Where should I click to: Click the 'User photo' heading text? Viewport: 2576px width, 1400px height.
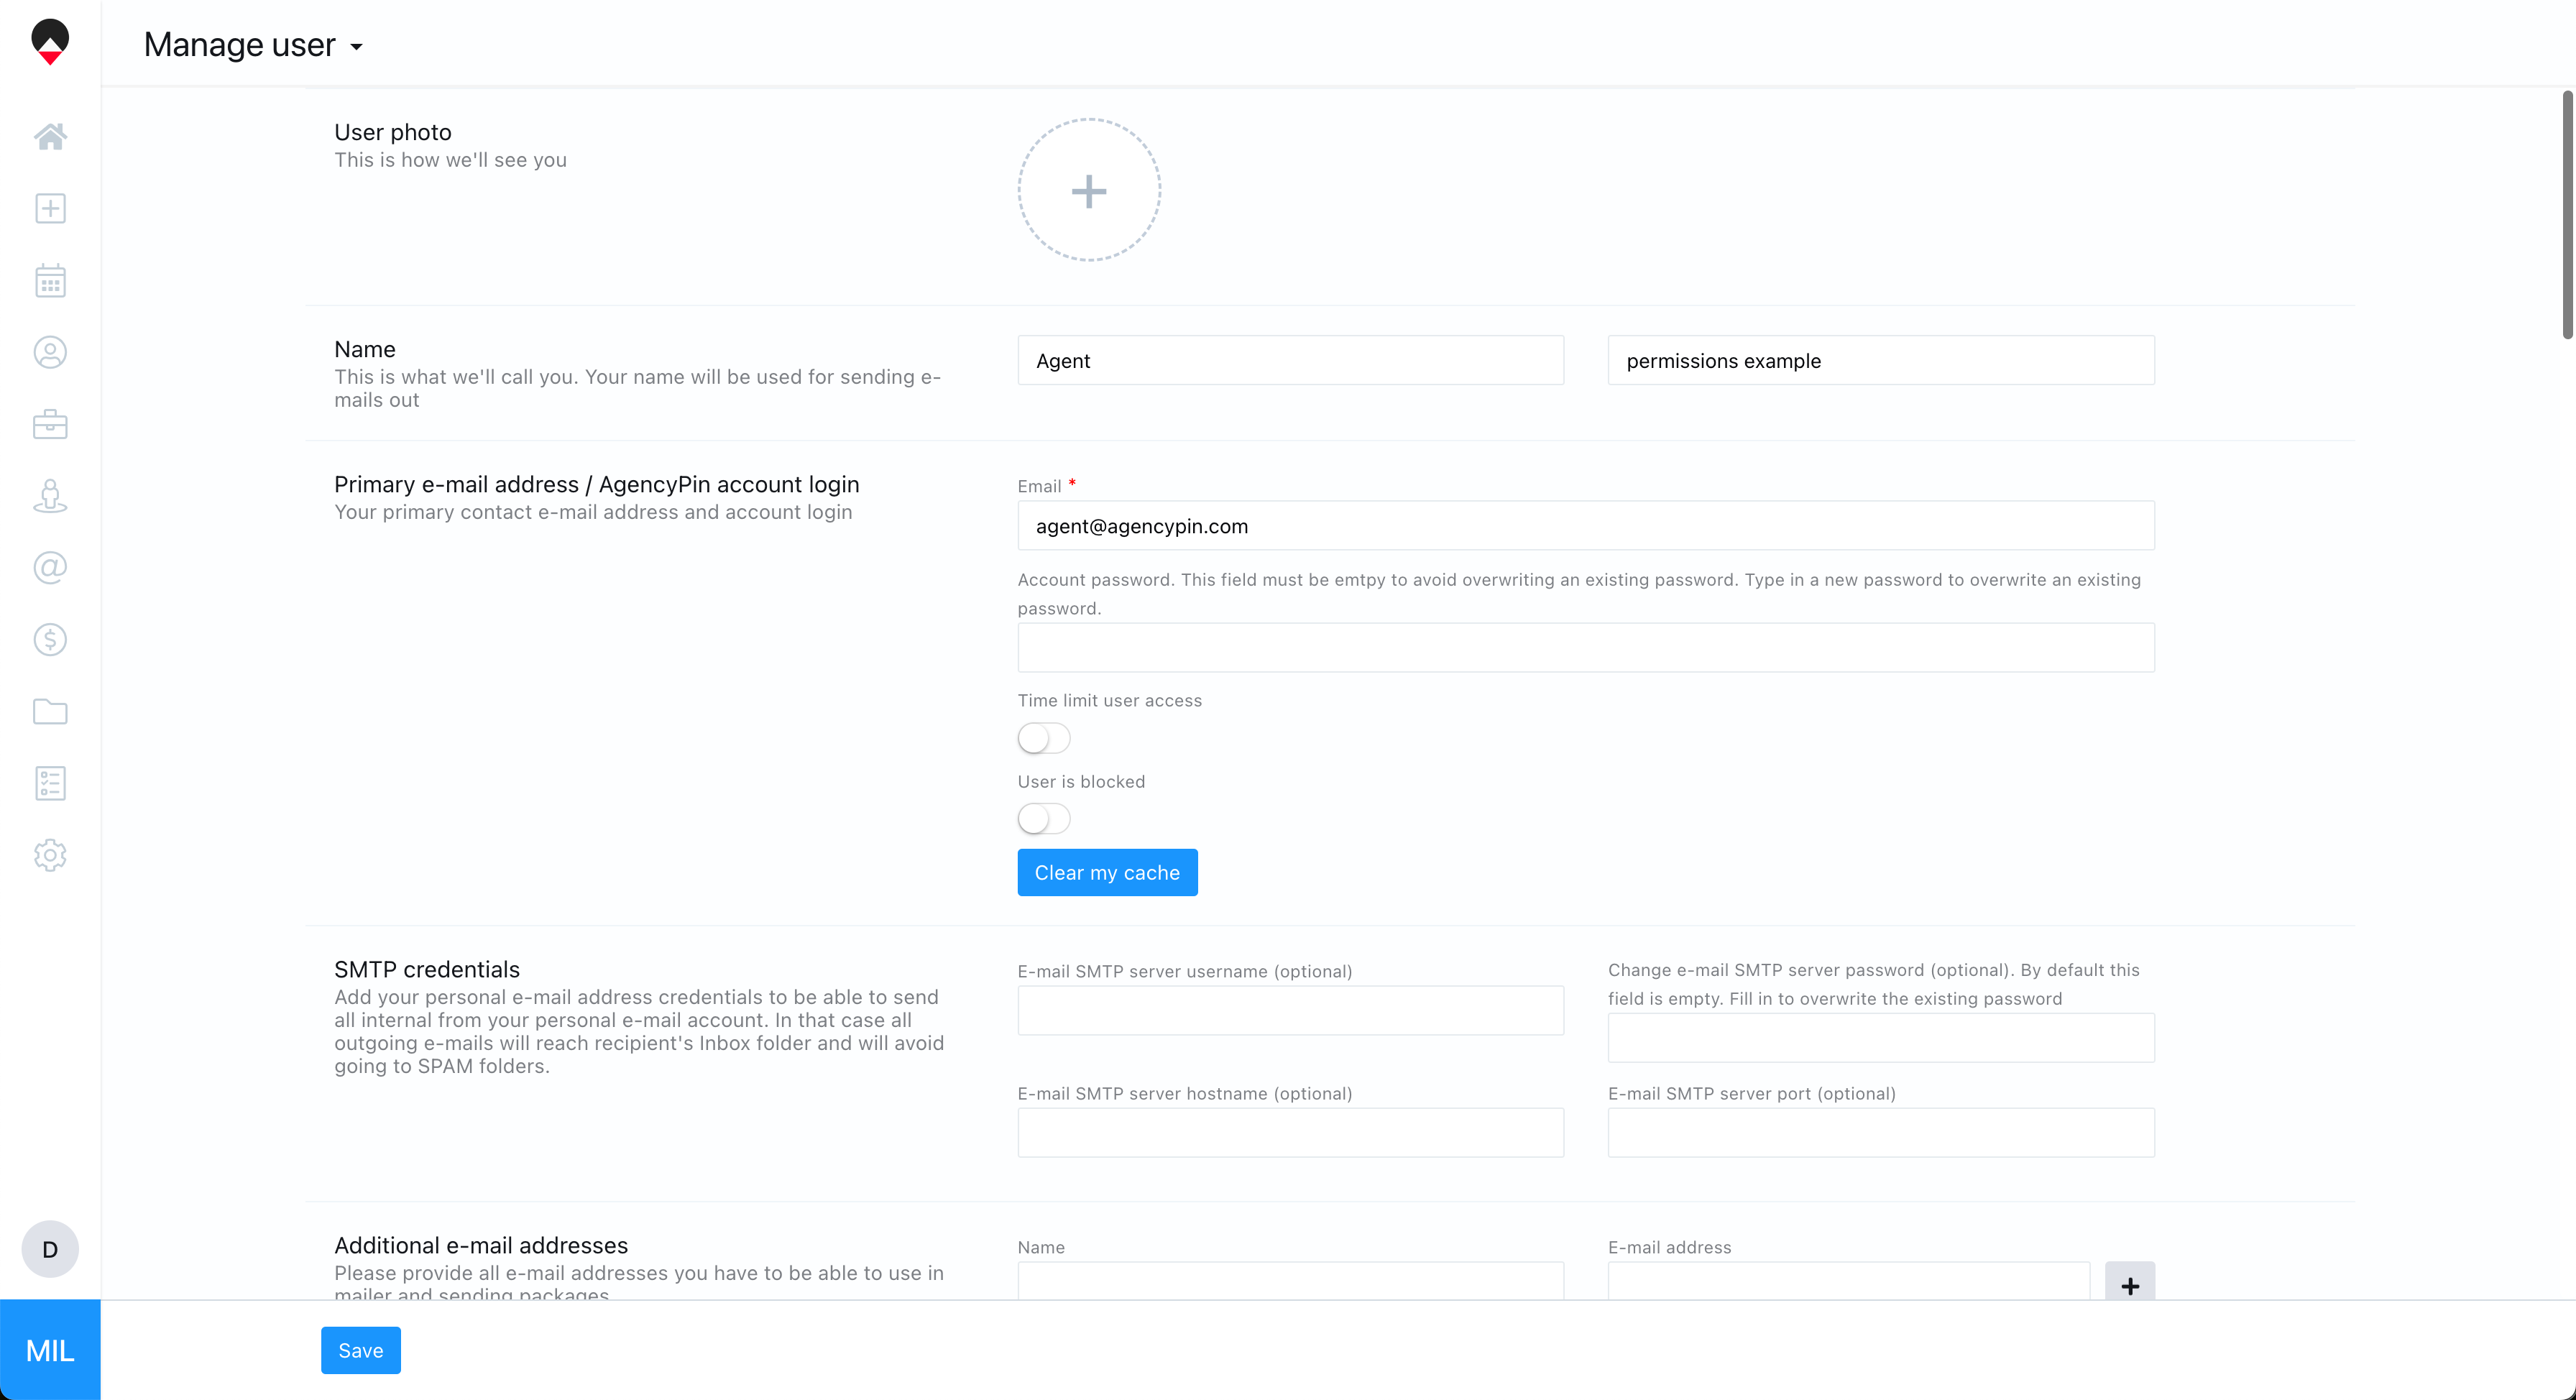pos(393,132)
